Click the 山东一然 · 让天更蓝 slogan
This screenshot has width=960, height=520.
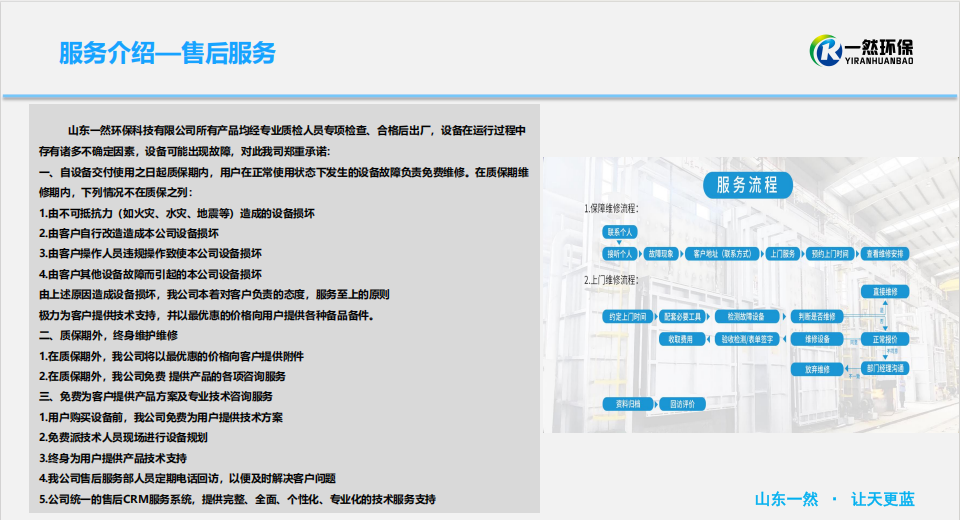pos(834,499)
